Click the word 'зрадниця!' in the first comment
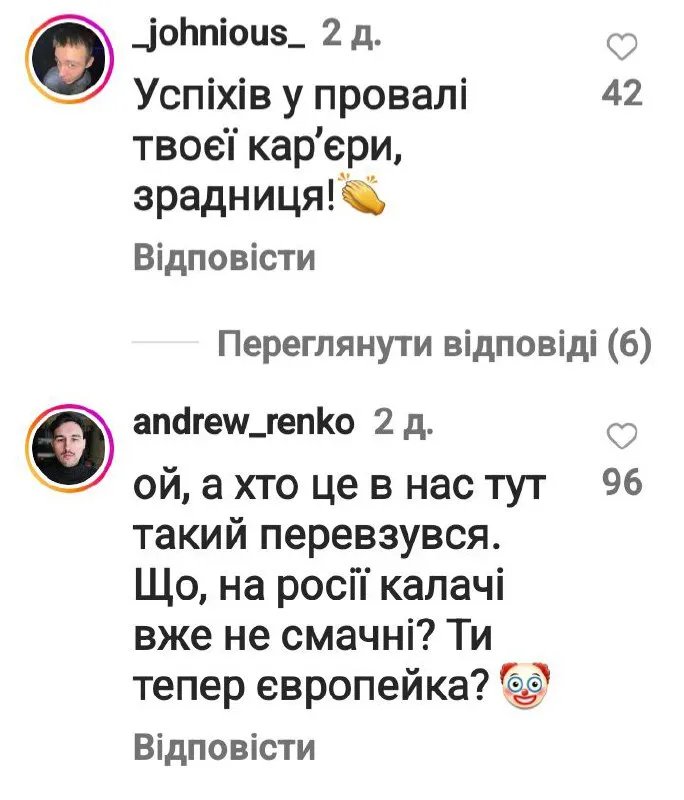The width and height of the screenshot is (684, 800). 235,197
